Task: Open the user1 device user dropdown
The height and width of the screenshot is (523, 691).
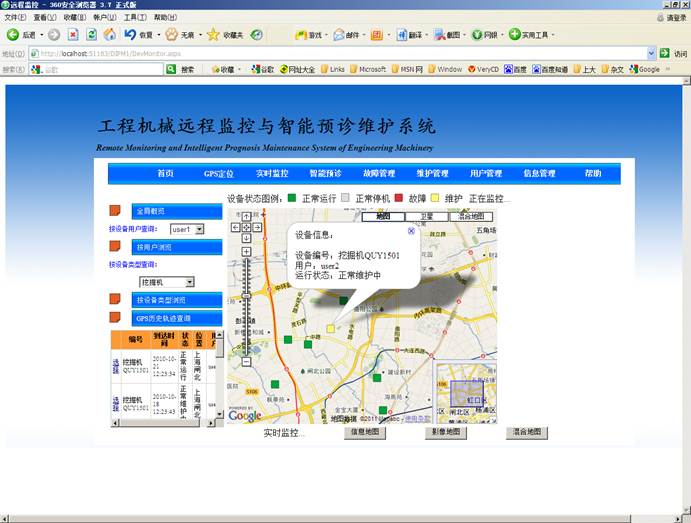Action: click(199, 229)
